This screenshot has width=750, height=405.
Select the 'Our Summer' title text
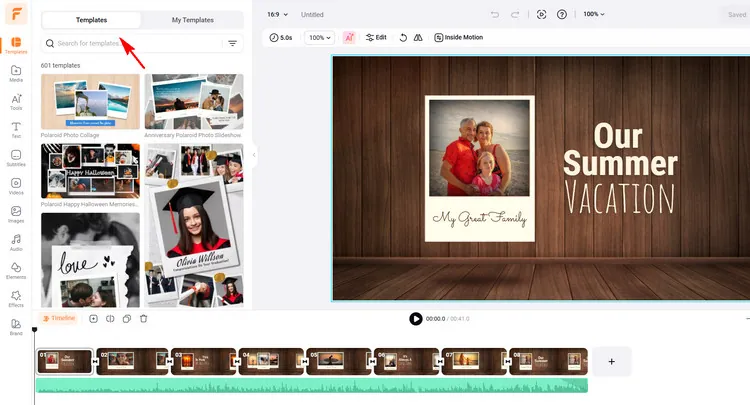pyautogui.click(x=620, y=150)
